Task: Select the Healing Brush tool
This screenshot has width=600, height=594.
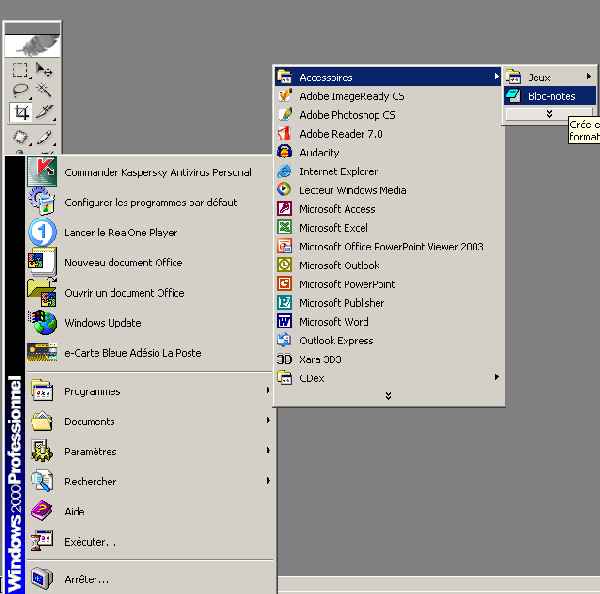Action: (21, 137)
